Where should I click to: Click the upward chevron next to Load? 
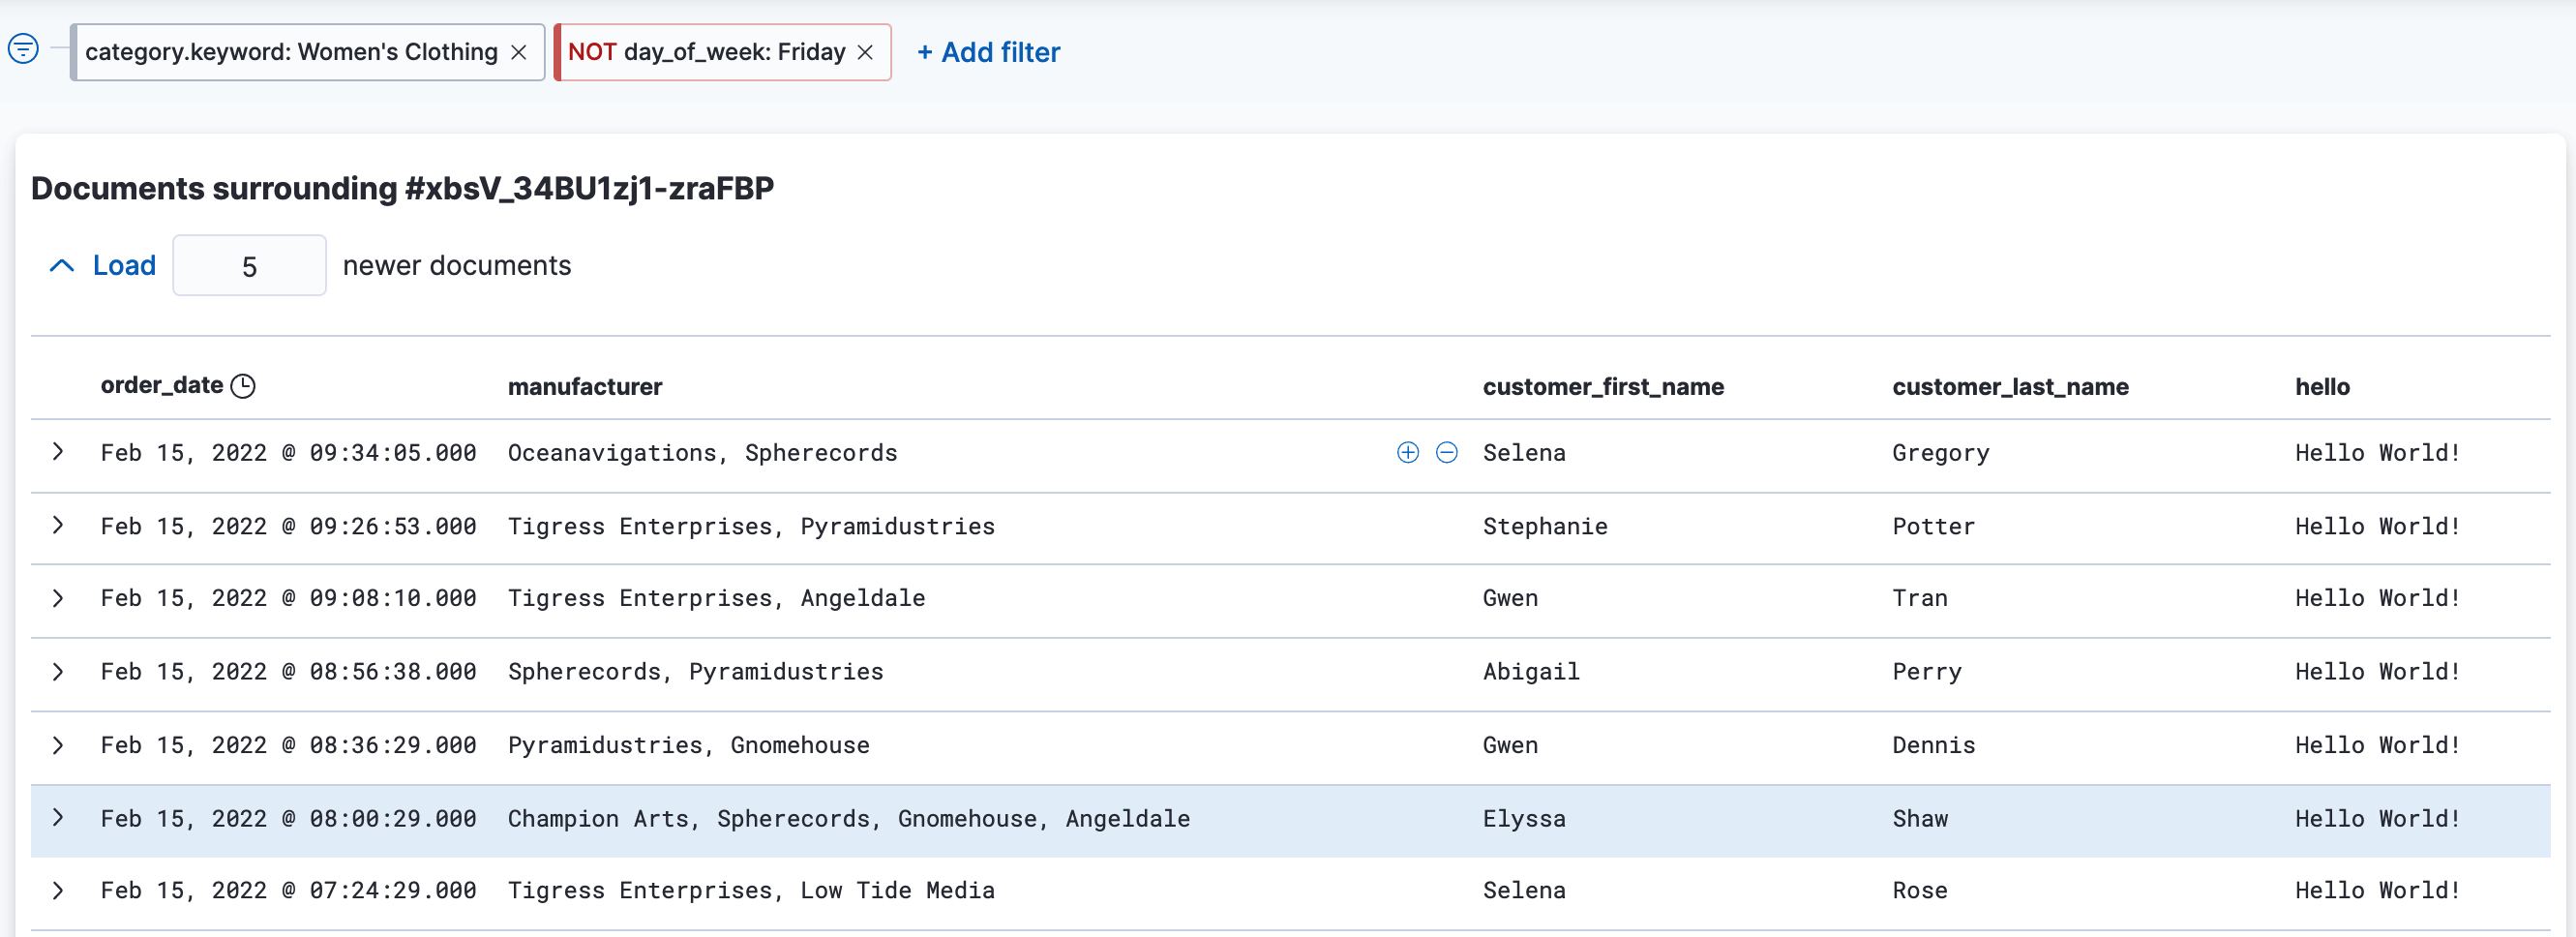[61, 265]
